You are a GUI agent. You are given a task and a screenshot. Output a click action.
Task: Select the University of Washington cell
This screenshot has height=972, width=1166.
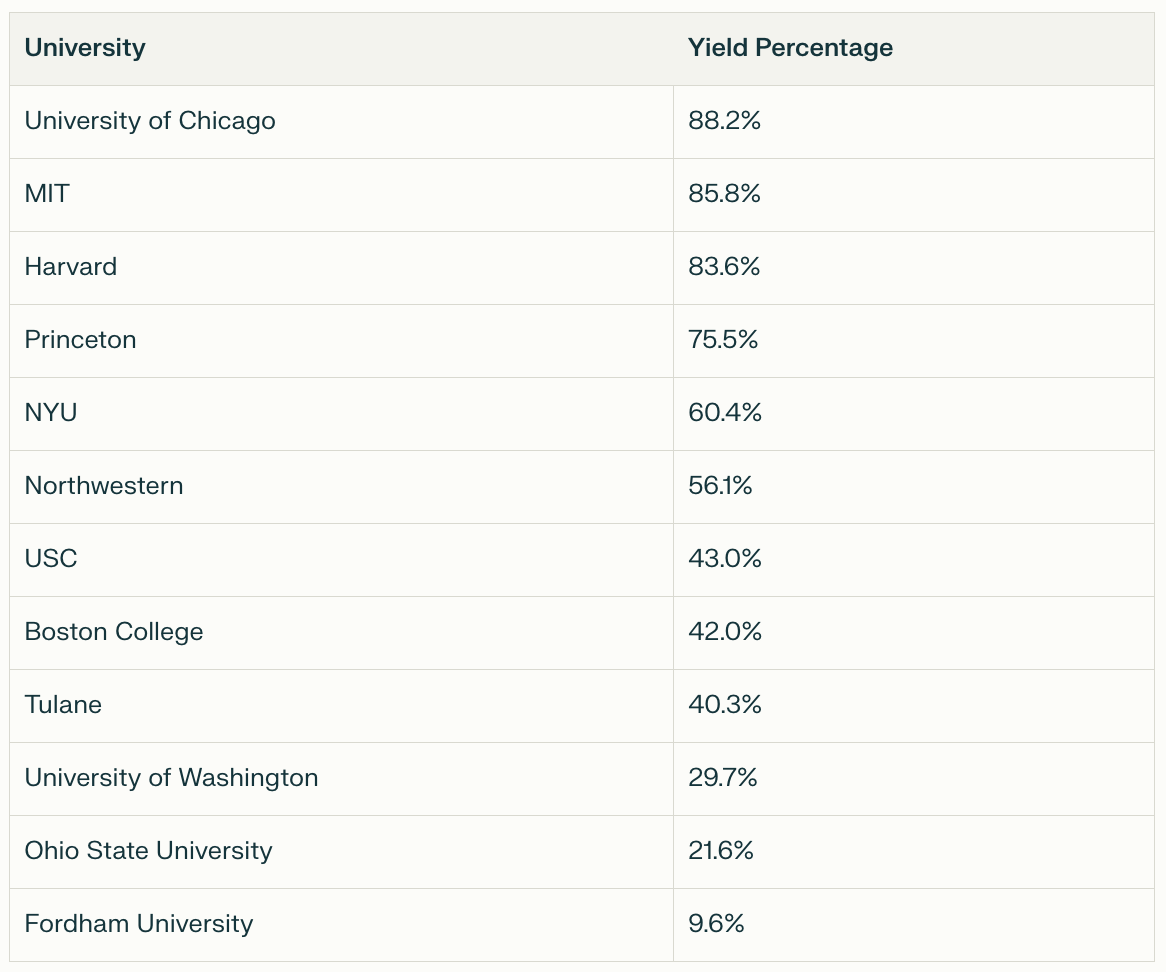point(171,778)
